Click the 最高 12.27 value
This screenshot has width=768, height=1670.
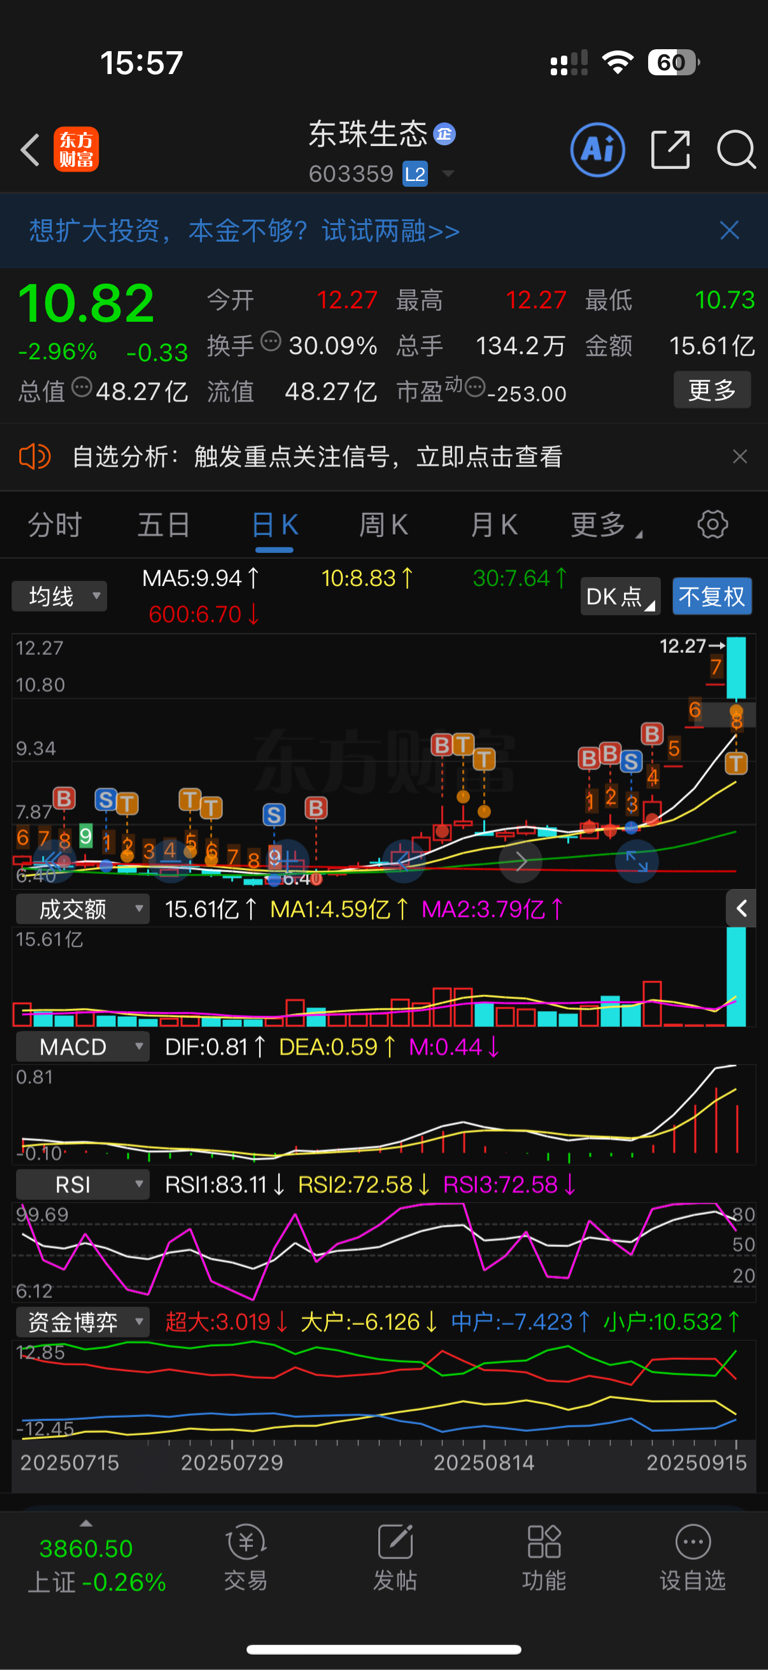pyautogui.click(x=536, y=300)
